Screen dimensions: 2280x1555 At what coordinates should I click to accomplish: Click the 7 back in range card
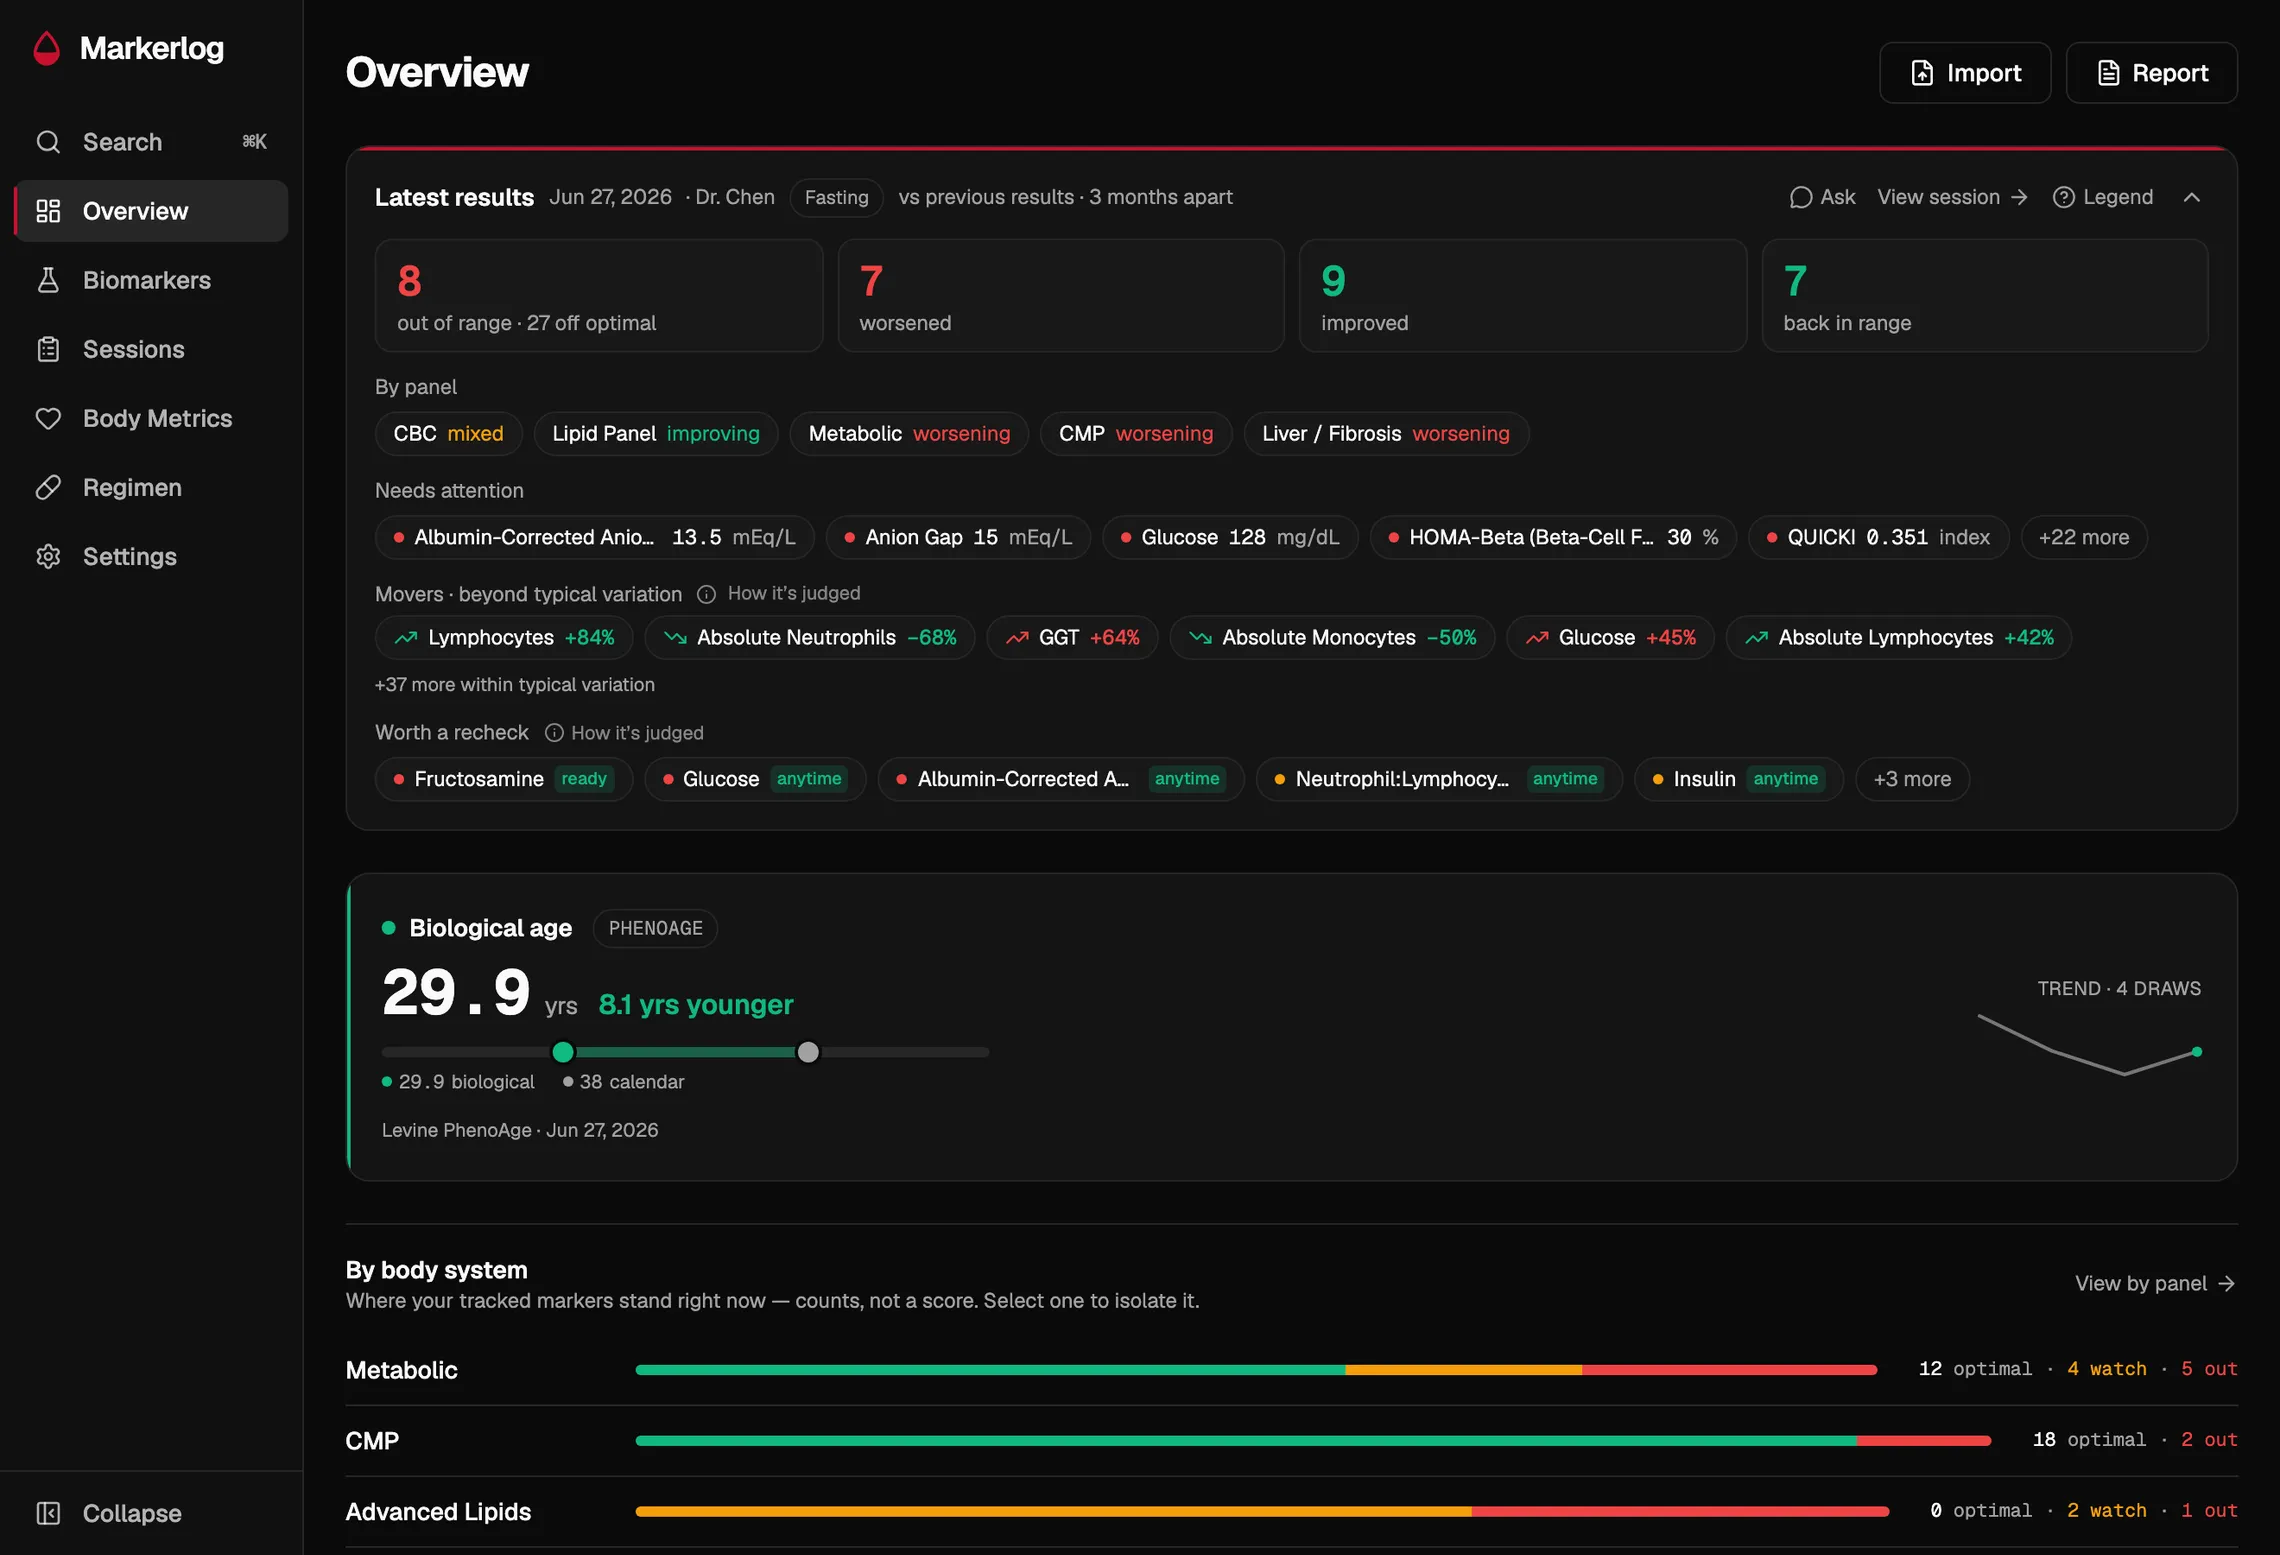click(1984, 296)
